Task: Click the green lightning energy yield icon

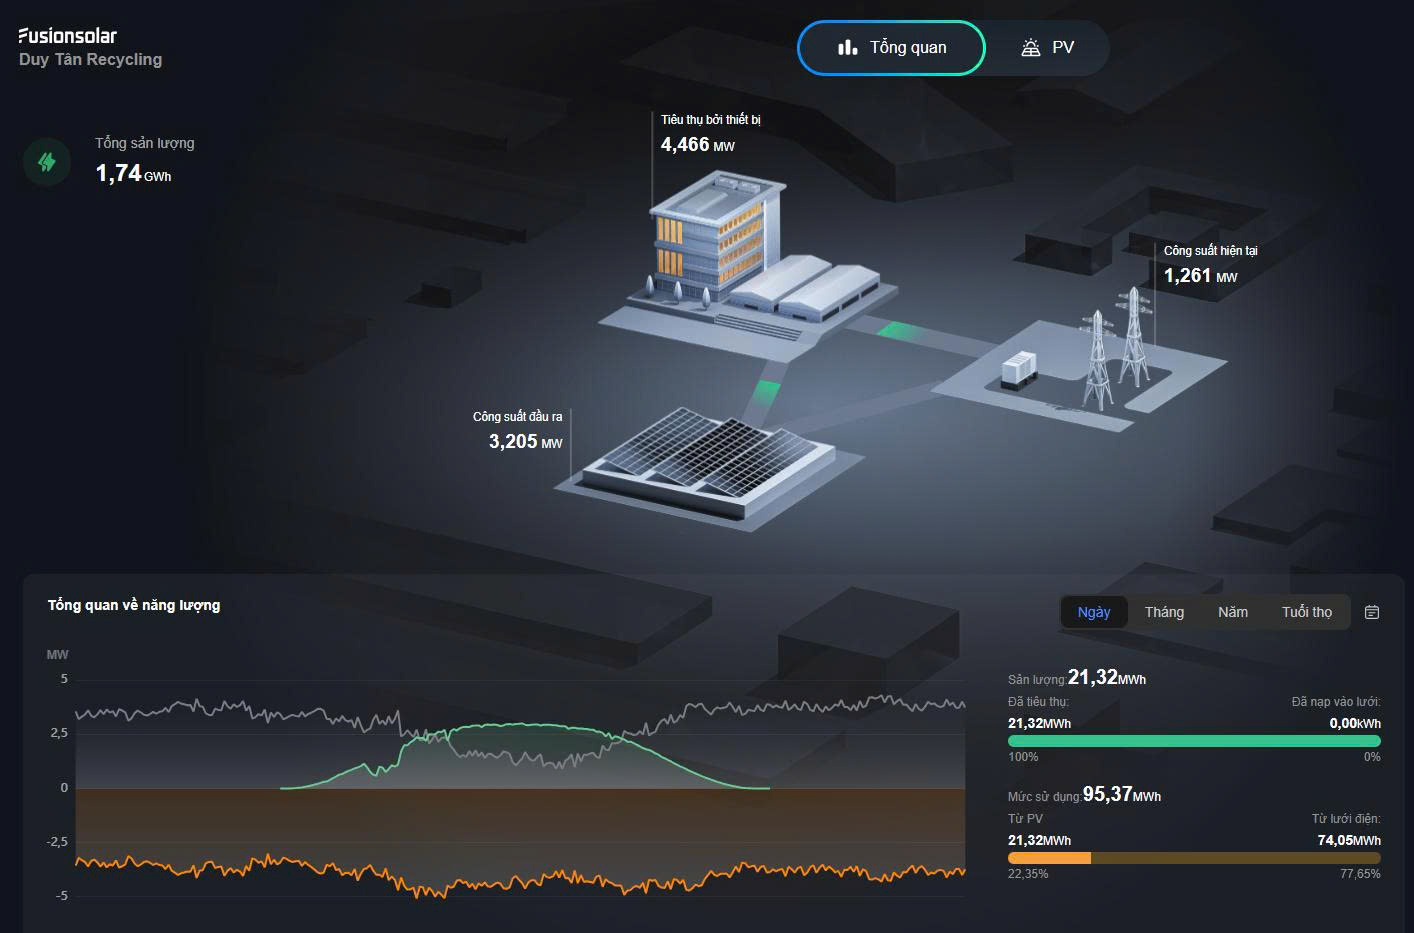Action: pyautogui.click(x=47, y=162)
